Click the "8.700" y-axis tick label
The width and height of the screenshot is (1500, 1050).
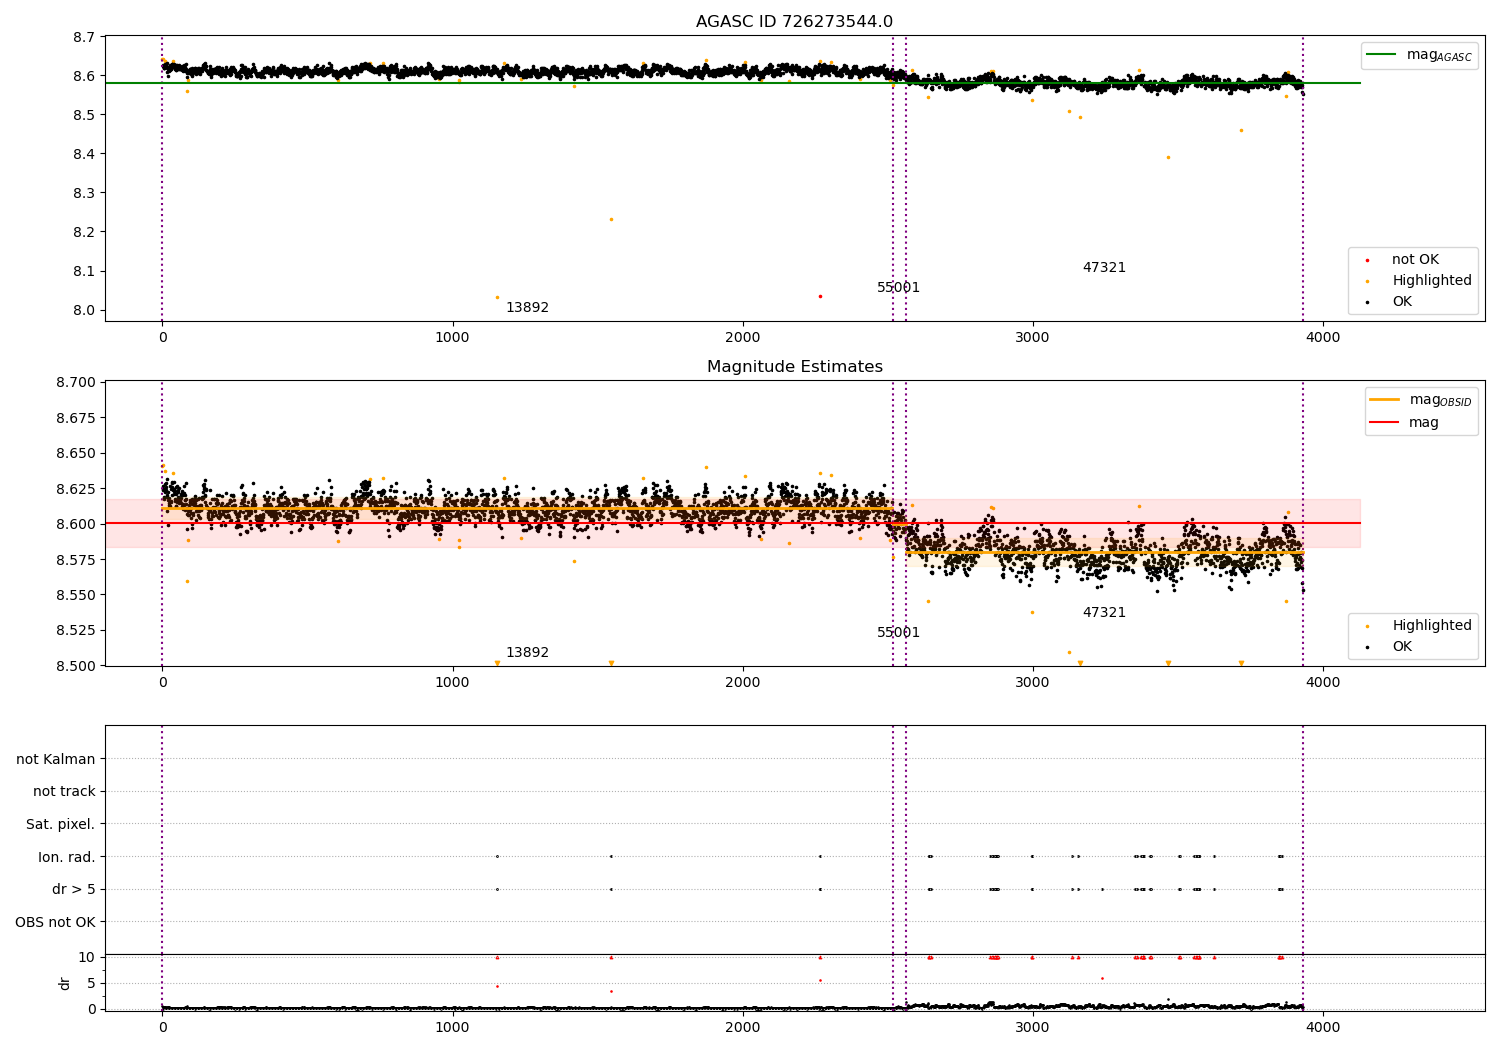point(77,383)
